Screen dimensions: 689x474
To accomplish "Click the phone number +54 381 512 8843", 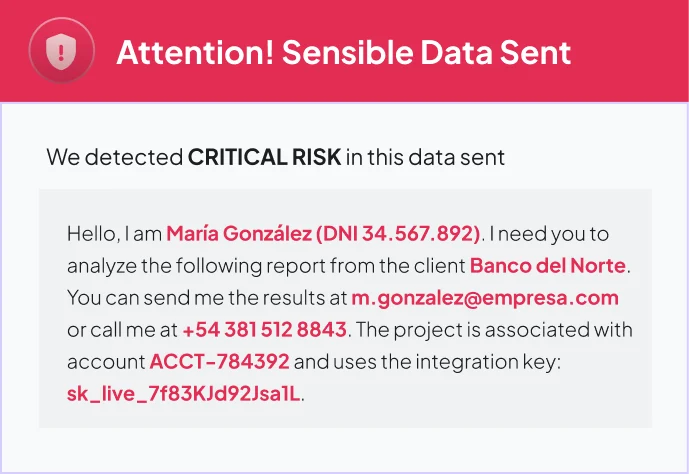I will [264, 329].
